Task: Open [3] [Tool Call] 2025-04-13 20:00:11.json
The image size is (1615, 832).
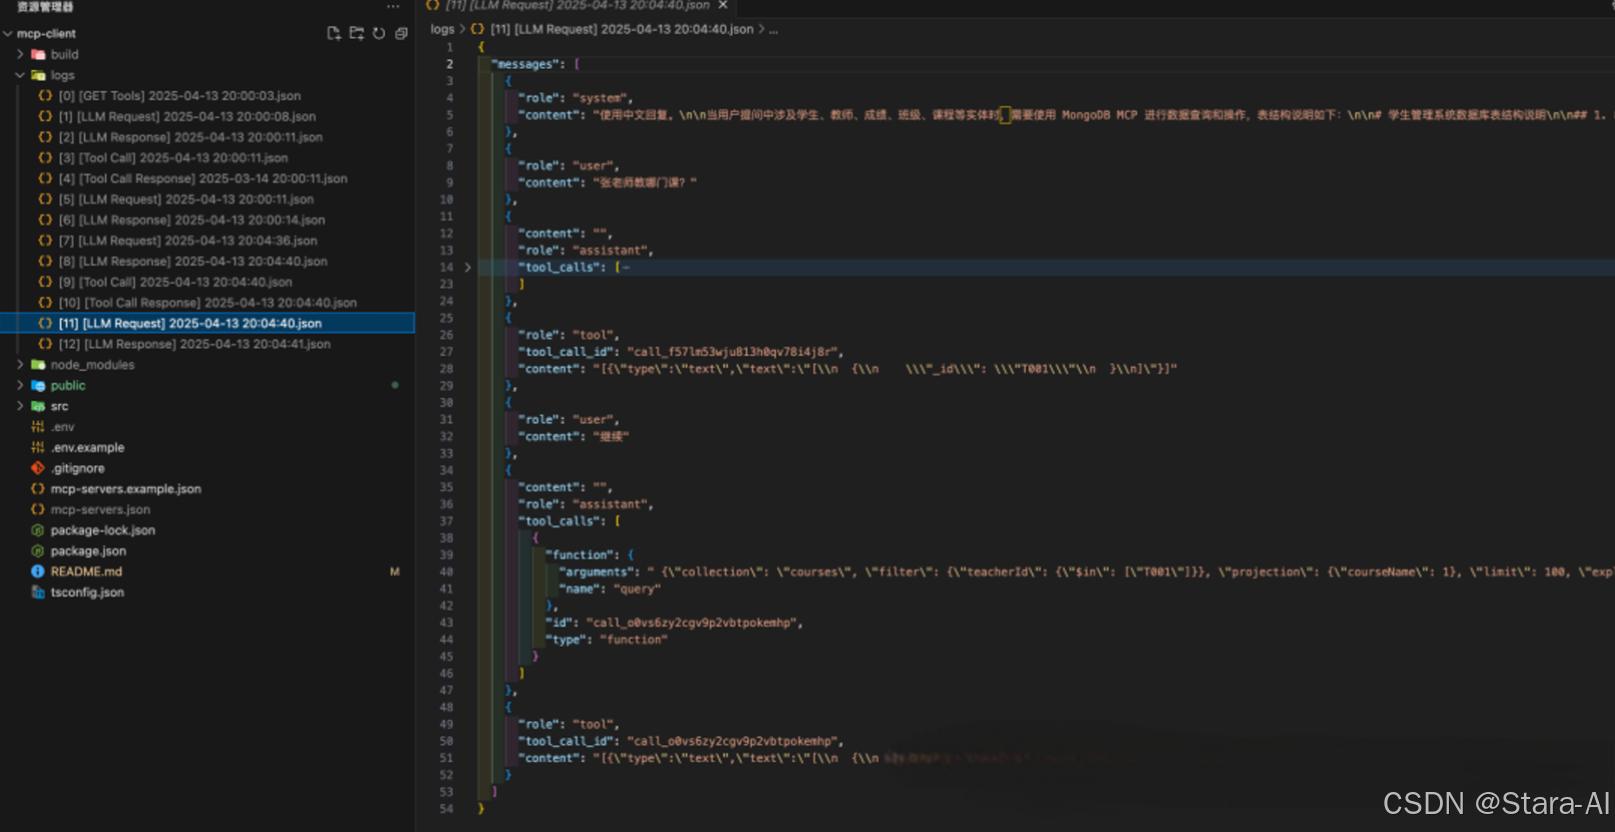Action: (173, 158)
